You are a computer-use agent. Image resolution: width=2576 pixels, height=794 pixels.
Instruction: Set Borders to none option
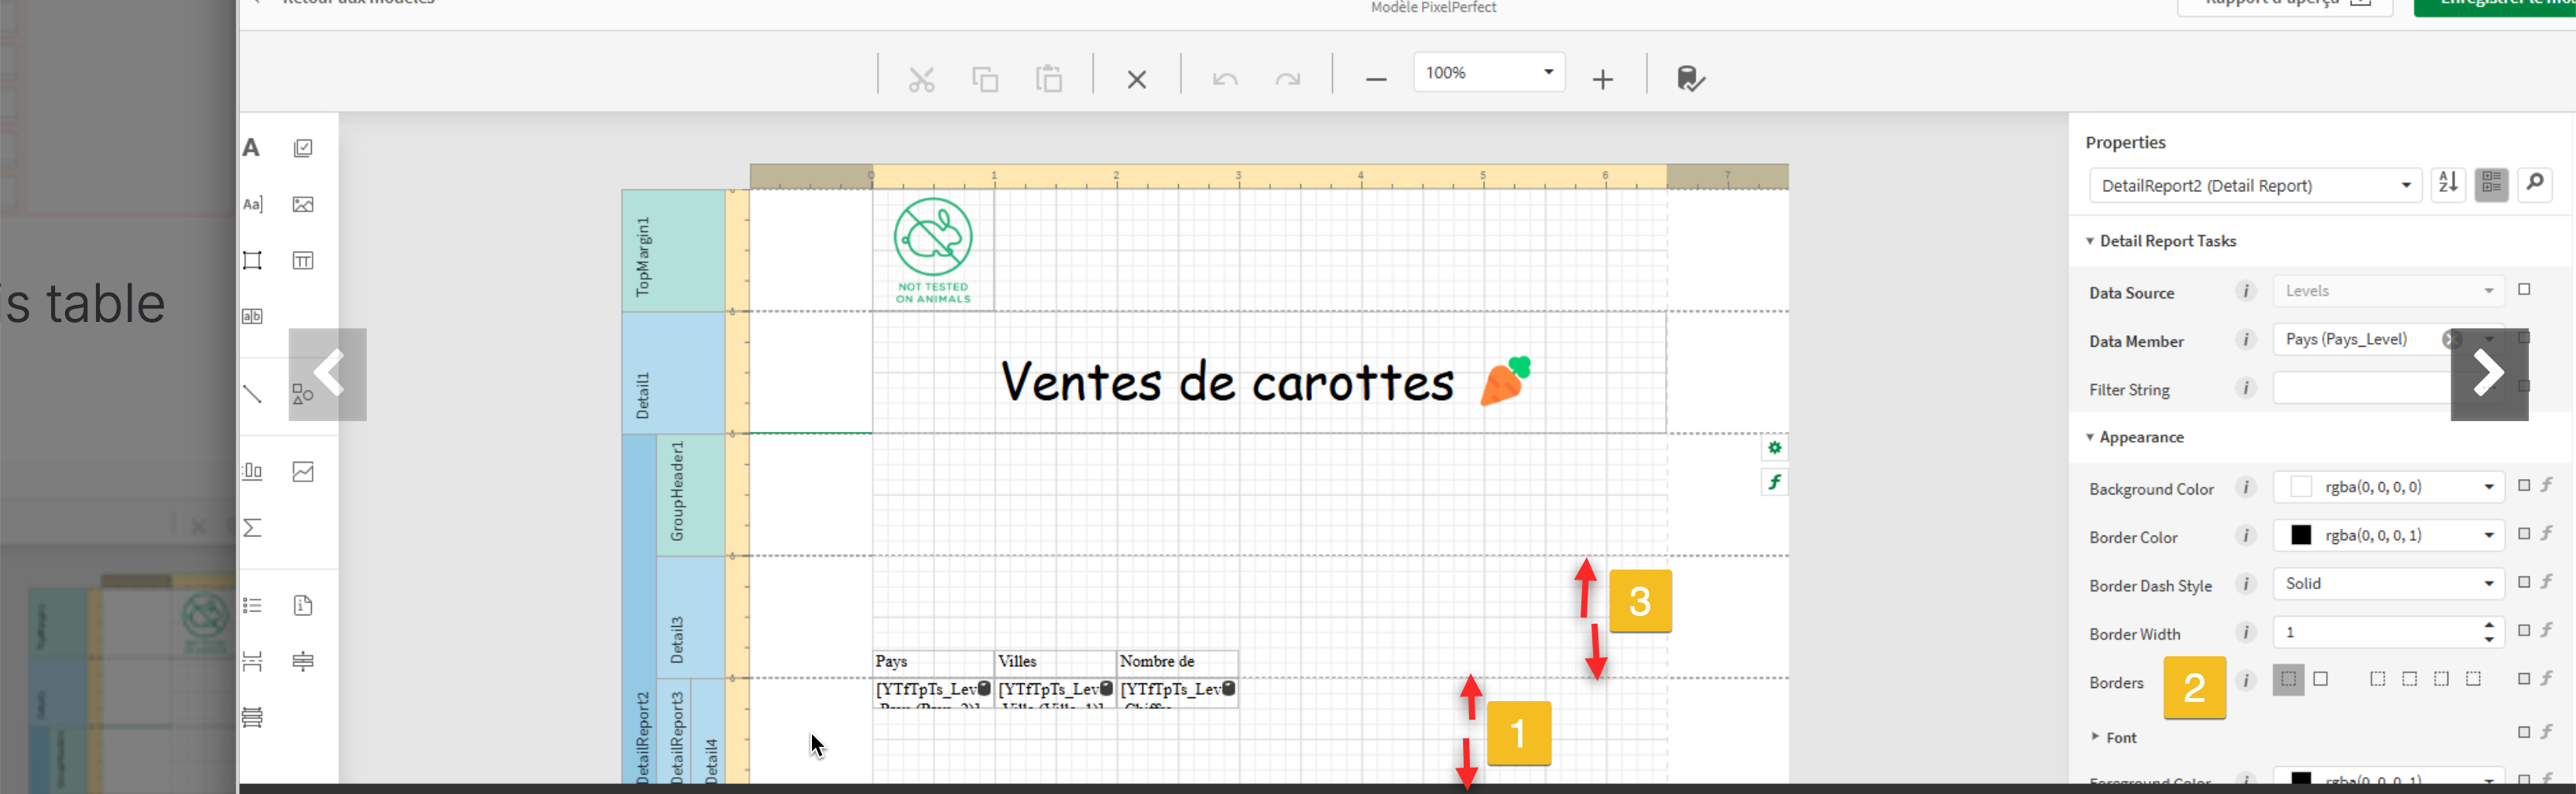click(x=2288, y=680)
